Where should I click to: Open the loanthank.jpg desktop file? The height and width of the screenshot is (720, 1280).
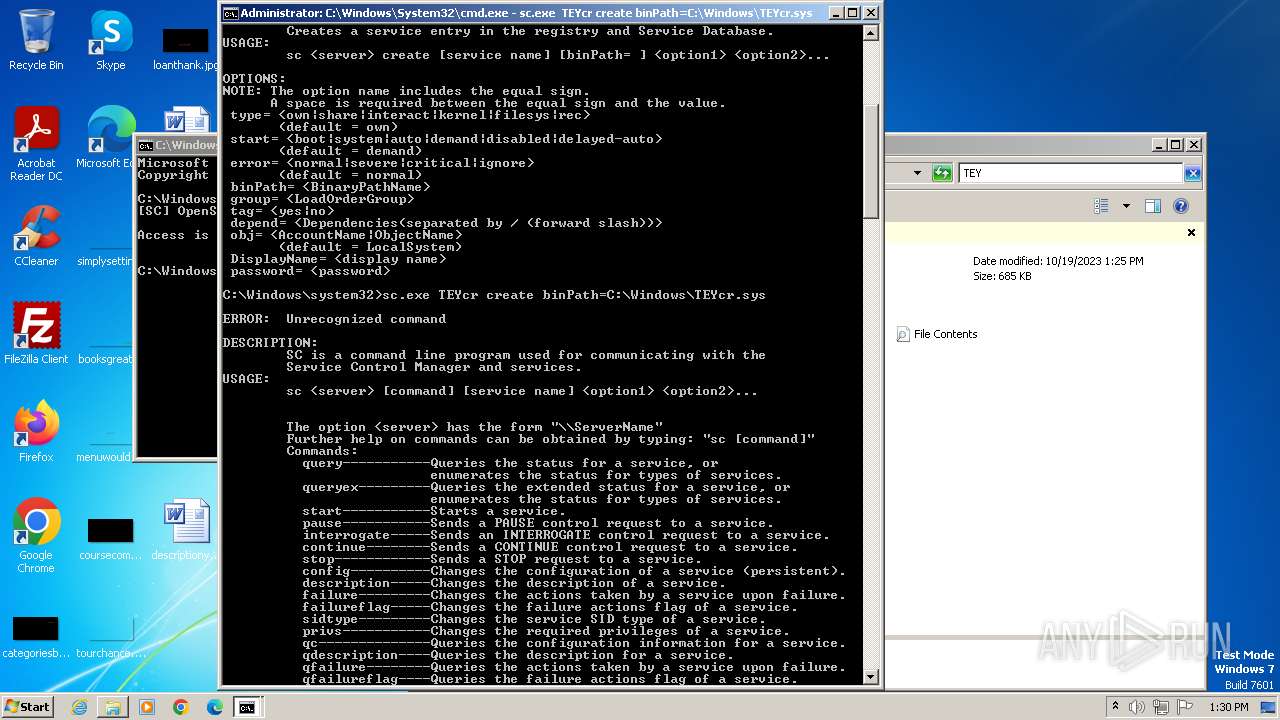pos(186,47)
